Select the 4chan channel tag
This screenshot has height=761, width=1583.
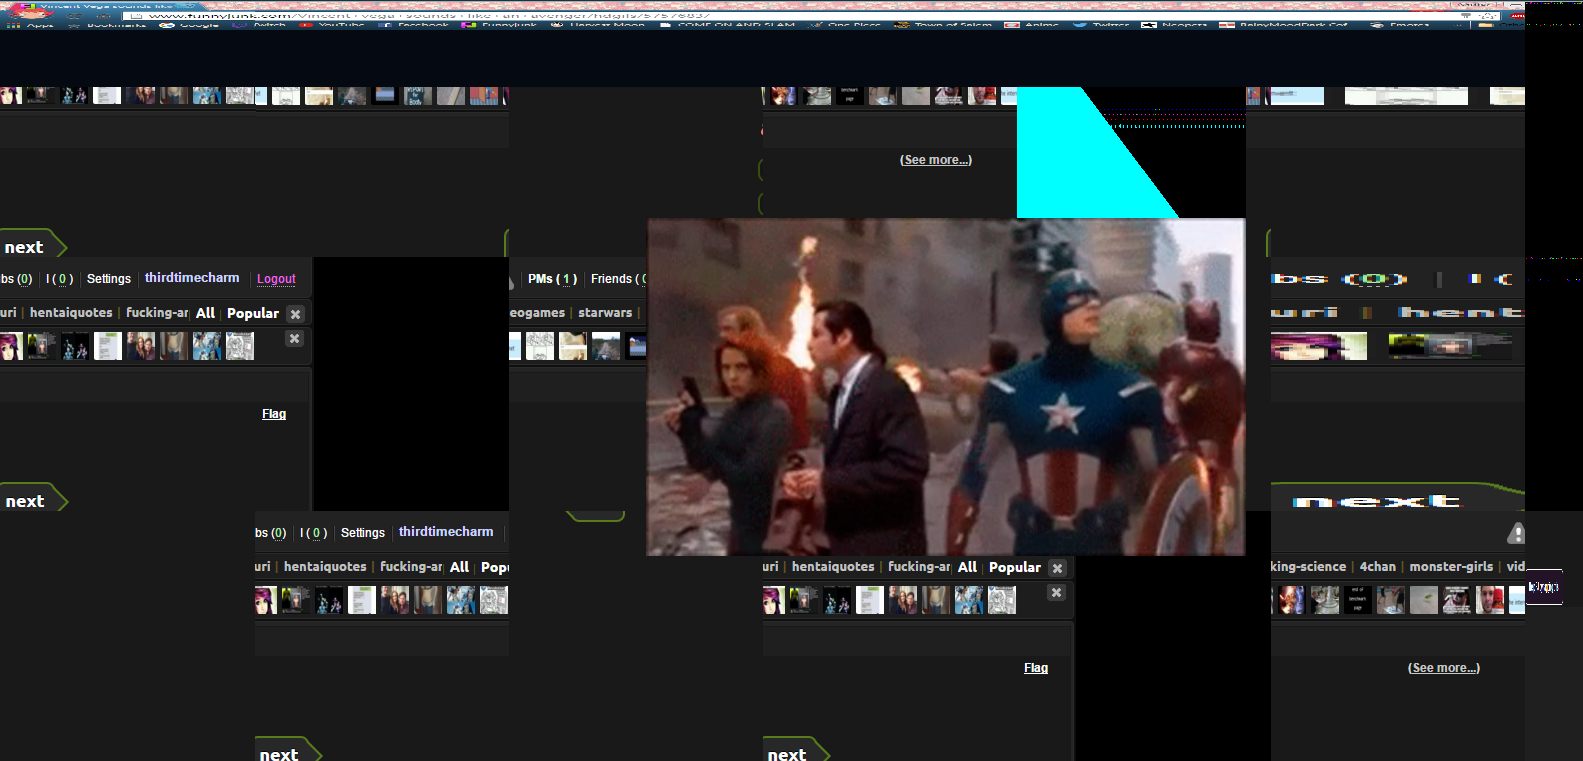(1377, 567)
